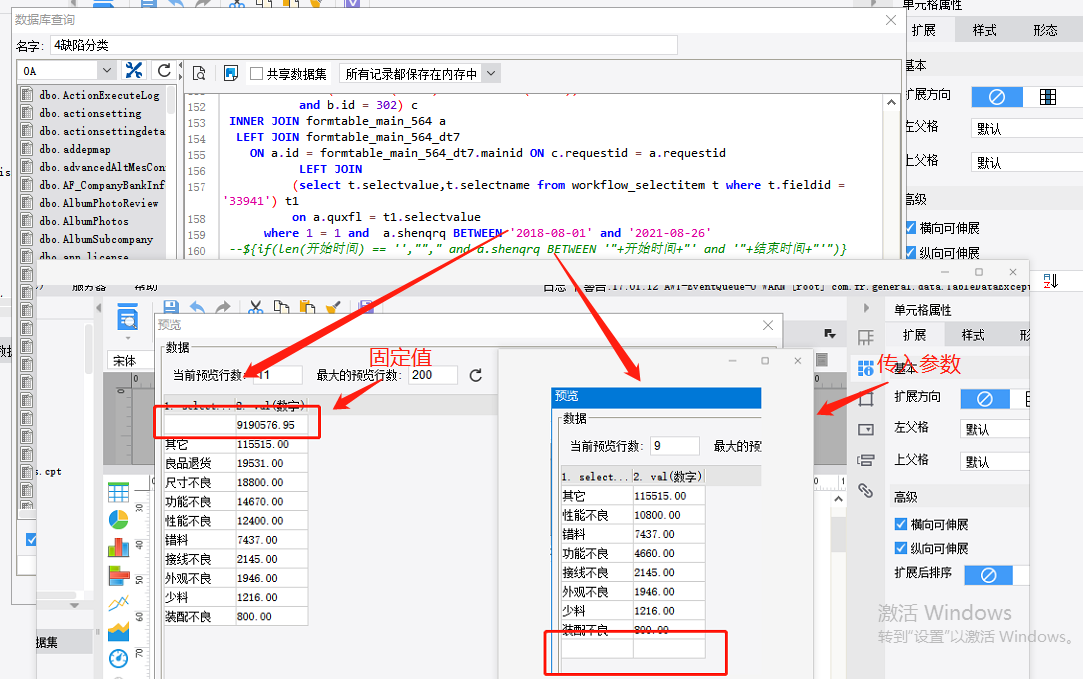Enable the 共享数据集 checkbox
The height and width of the screenshot is (679, 1083).
pyautogui.click(x=256, y=74)
